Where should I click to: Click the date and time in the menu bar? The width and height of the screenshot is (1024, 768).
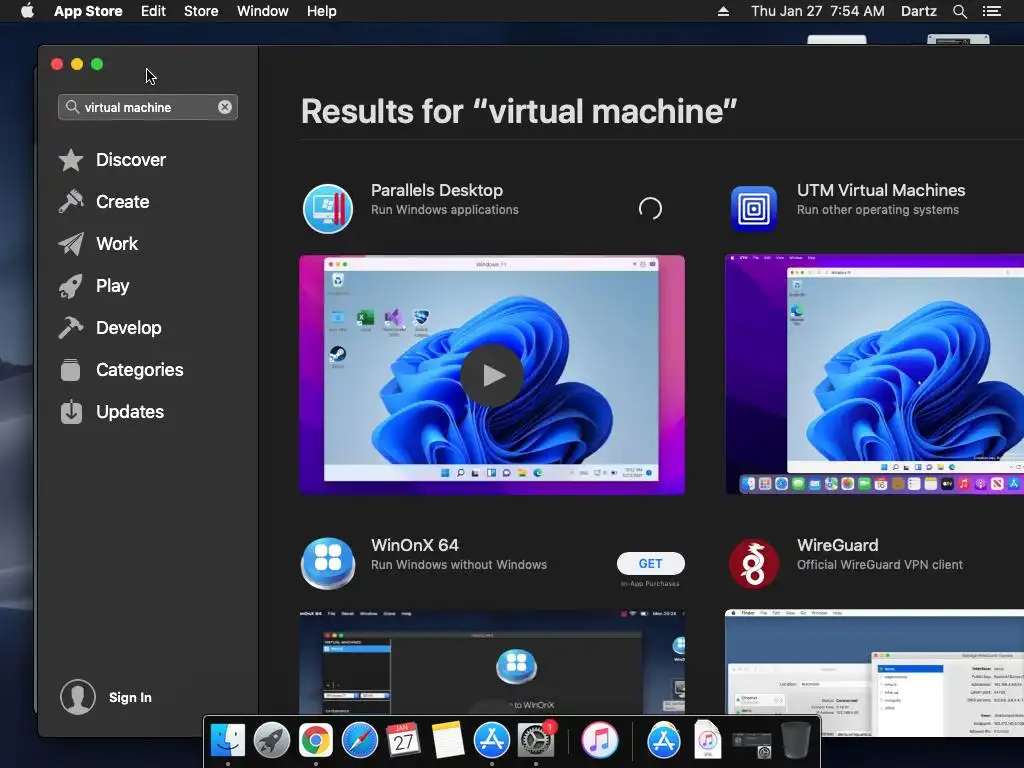click(818, 11)
